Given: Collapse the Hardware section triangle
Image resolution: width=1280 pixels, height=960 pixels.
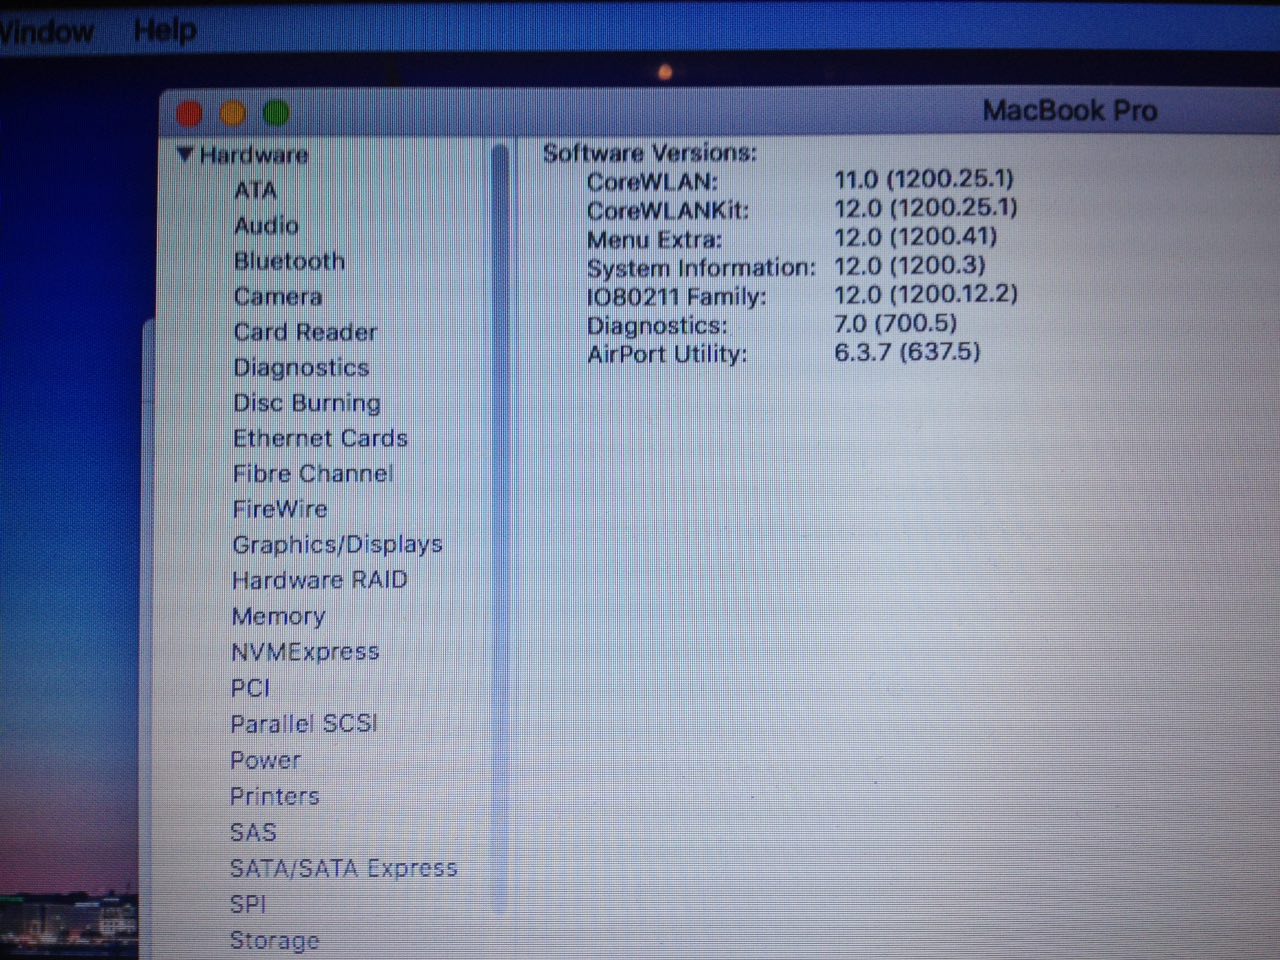Looking at the screenshot, I should (184, 155).
